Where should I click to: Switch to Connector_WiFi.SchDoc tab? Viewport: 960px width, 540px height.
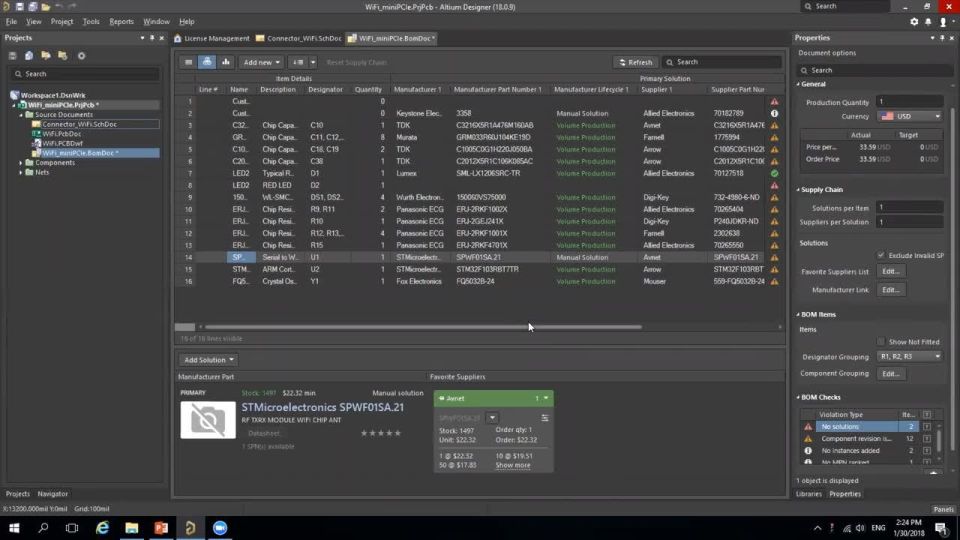pyautogui.click(x=299, y=38)
